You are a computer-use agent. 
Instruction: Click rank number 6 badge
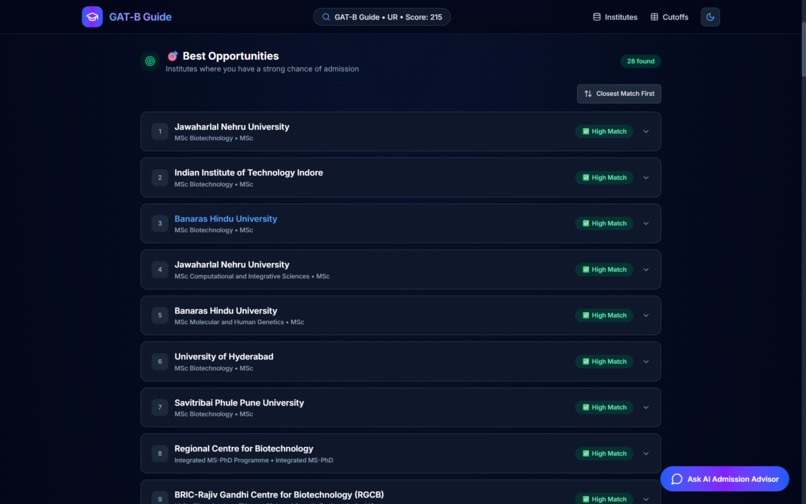pyautogui.click(x=160, y=362)
